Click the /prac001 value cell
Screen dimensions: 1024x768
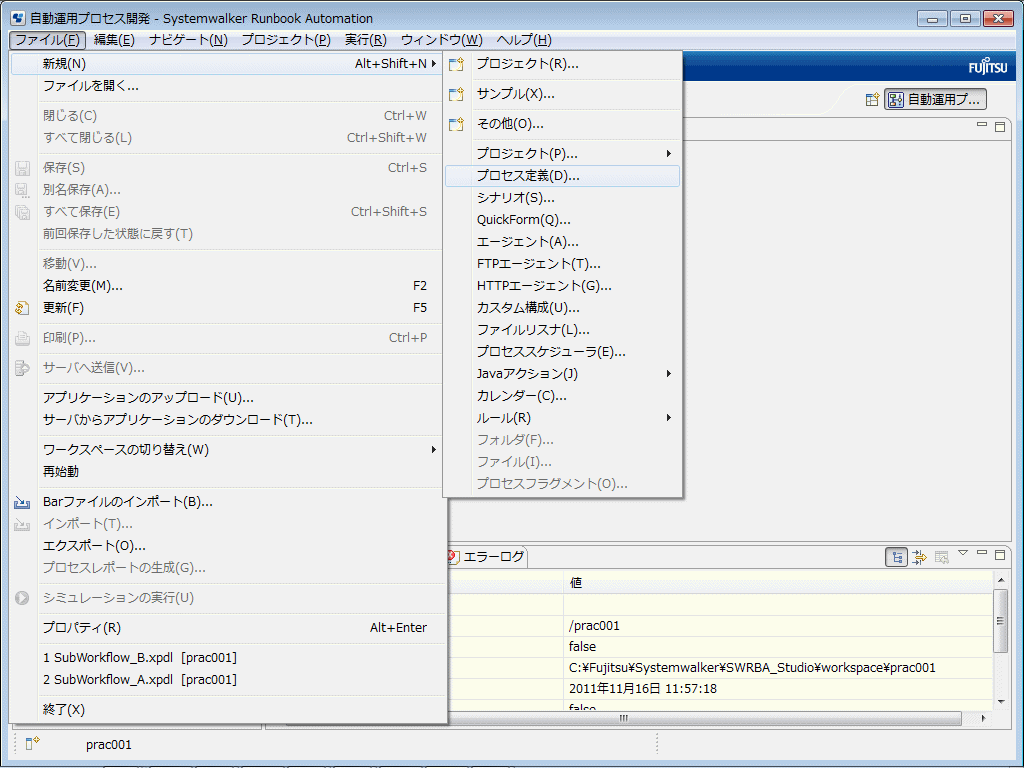(x=777, y=626)
